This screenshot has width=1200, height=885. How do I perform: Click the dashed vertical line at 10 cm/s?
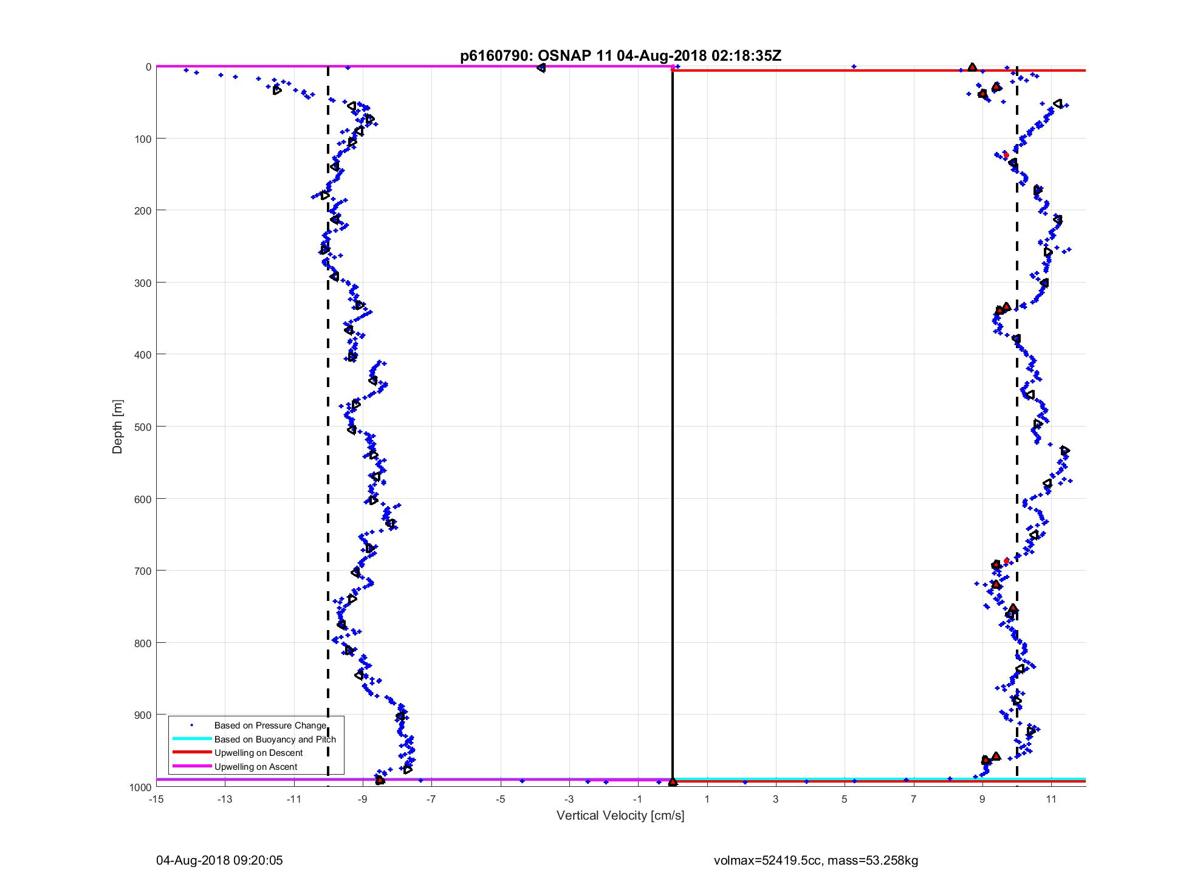(1017, 427)
